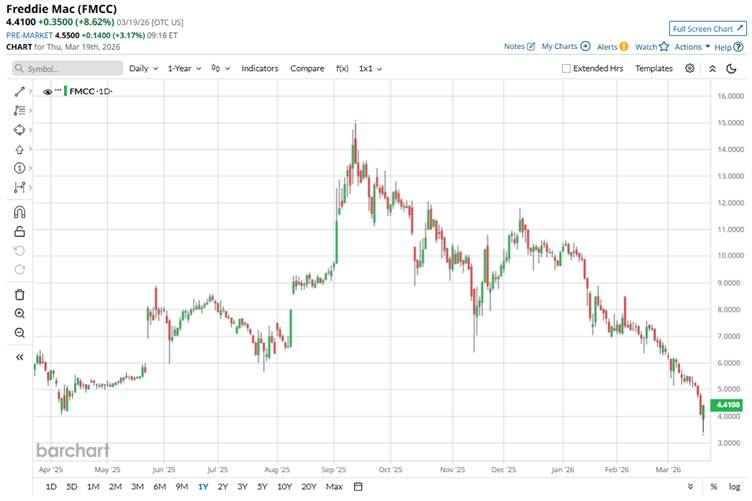Screen dimensions: 752x501
Task: Toggle log scale on price axis
Action: tap(735, 486)
